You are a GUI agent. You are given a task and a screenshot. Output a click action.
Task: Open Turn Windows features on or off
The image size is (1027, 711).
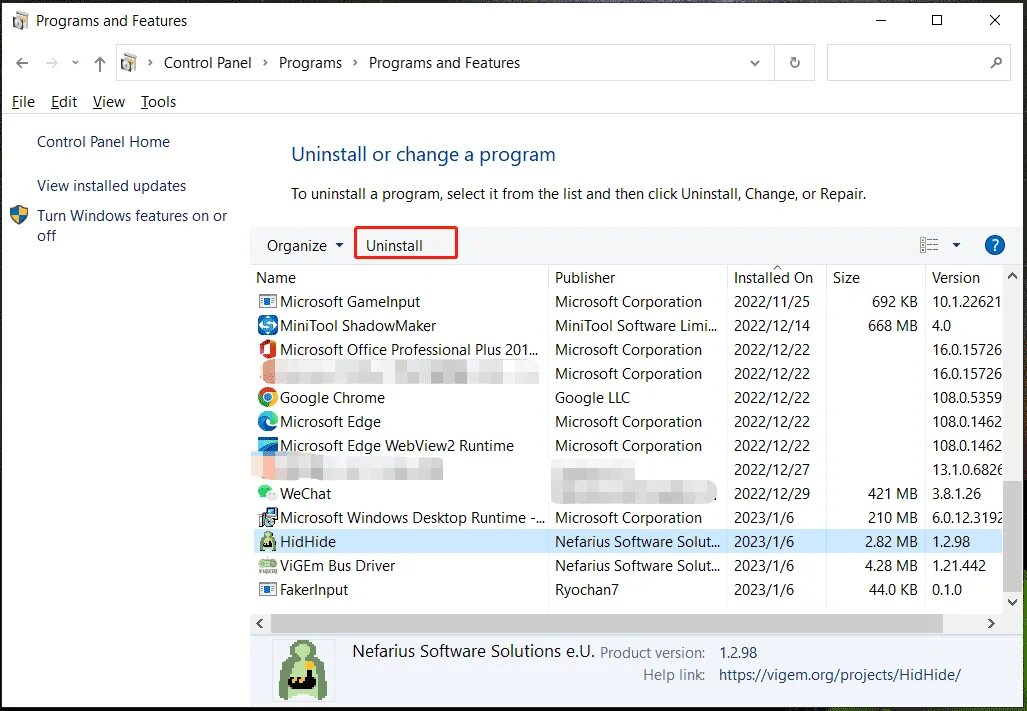[x=132, y=226]
